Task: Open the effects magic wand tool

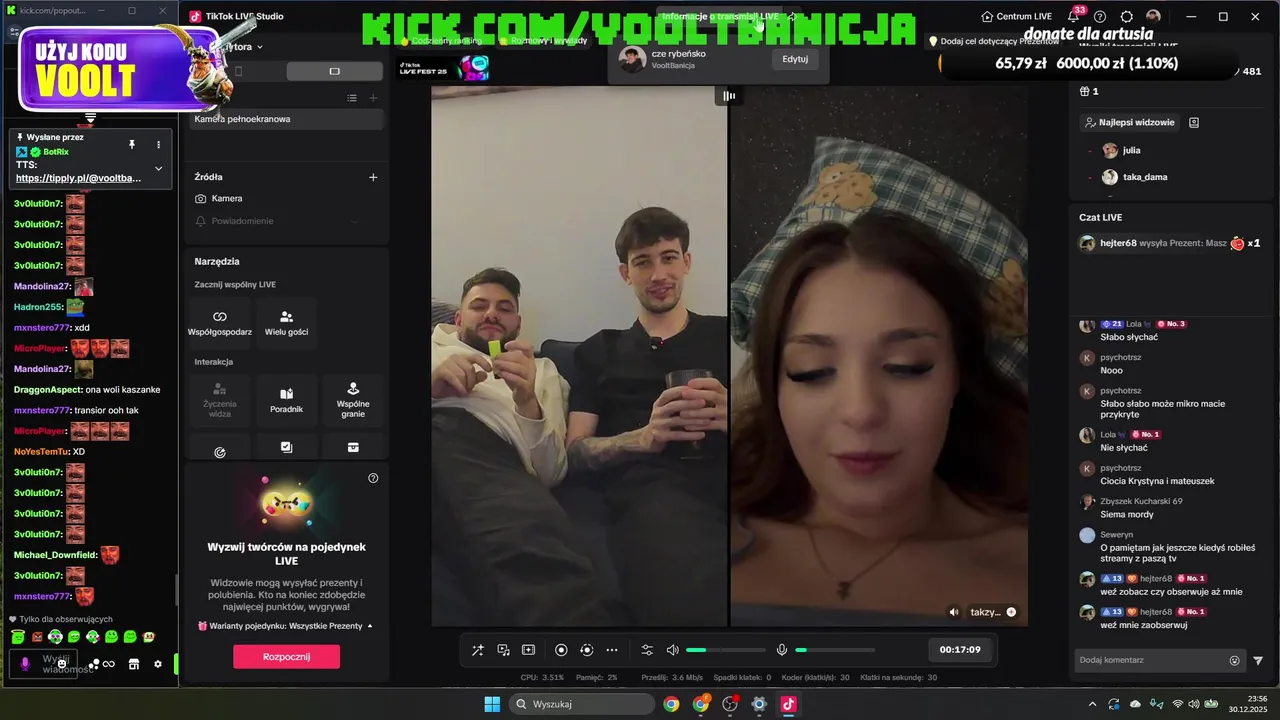Action: 478,650
